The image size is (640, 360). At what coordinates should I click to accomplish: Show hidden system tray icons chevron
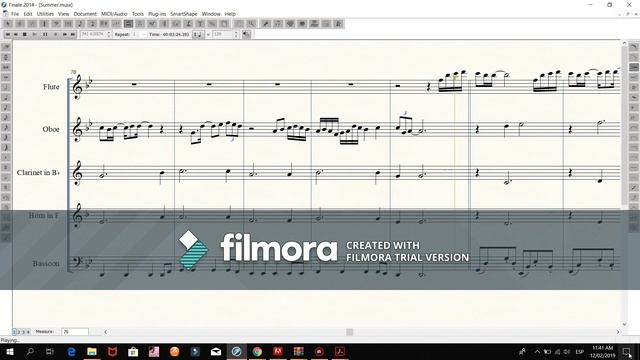click(537, 351)
